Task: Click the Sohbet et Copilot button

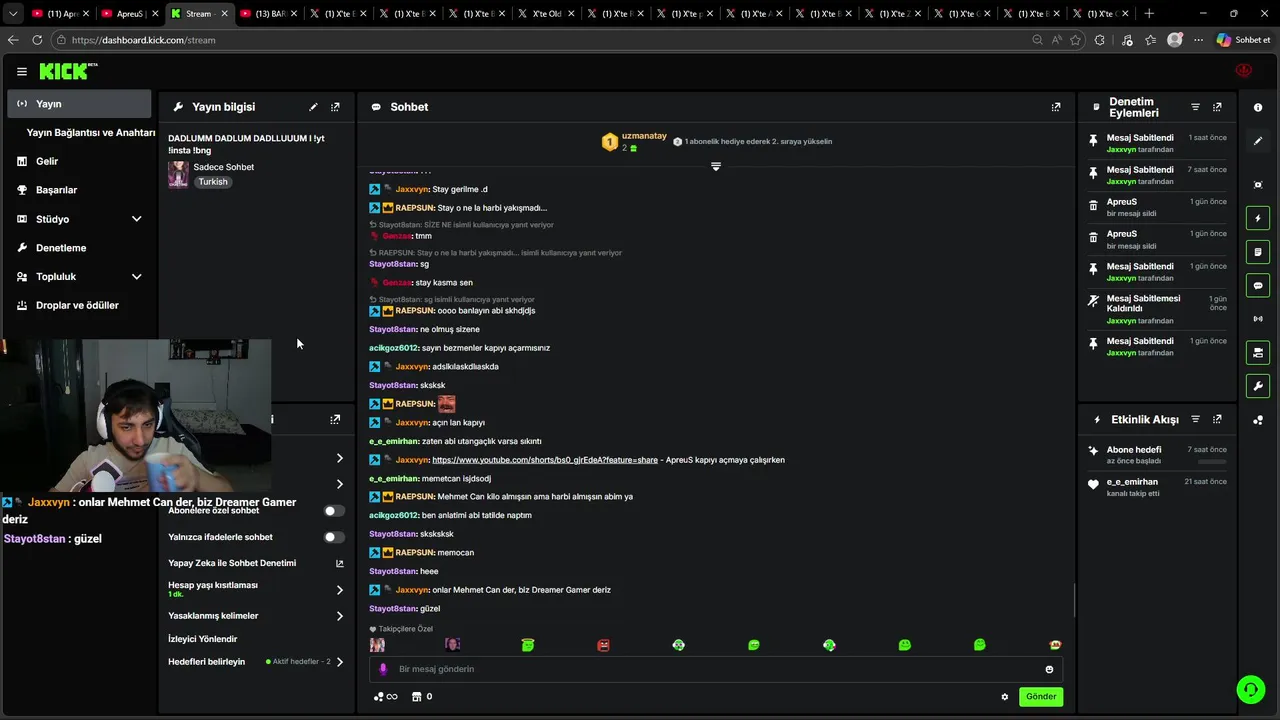Action: [1243, 40]
